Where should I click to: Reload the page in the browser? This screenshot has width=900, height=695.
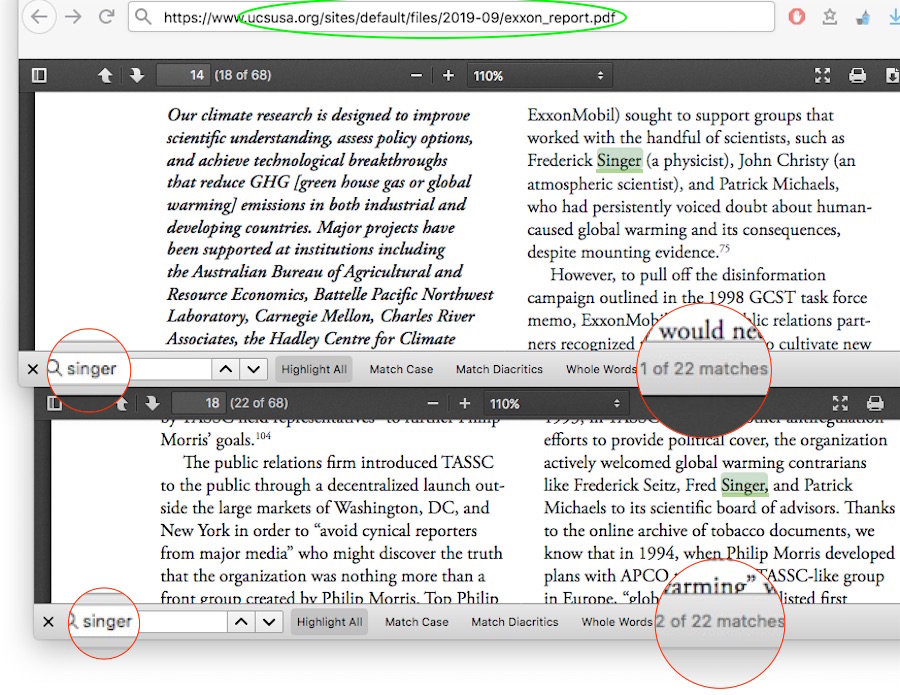pos(105,17)
